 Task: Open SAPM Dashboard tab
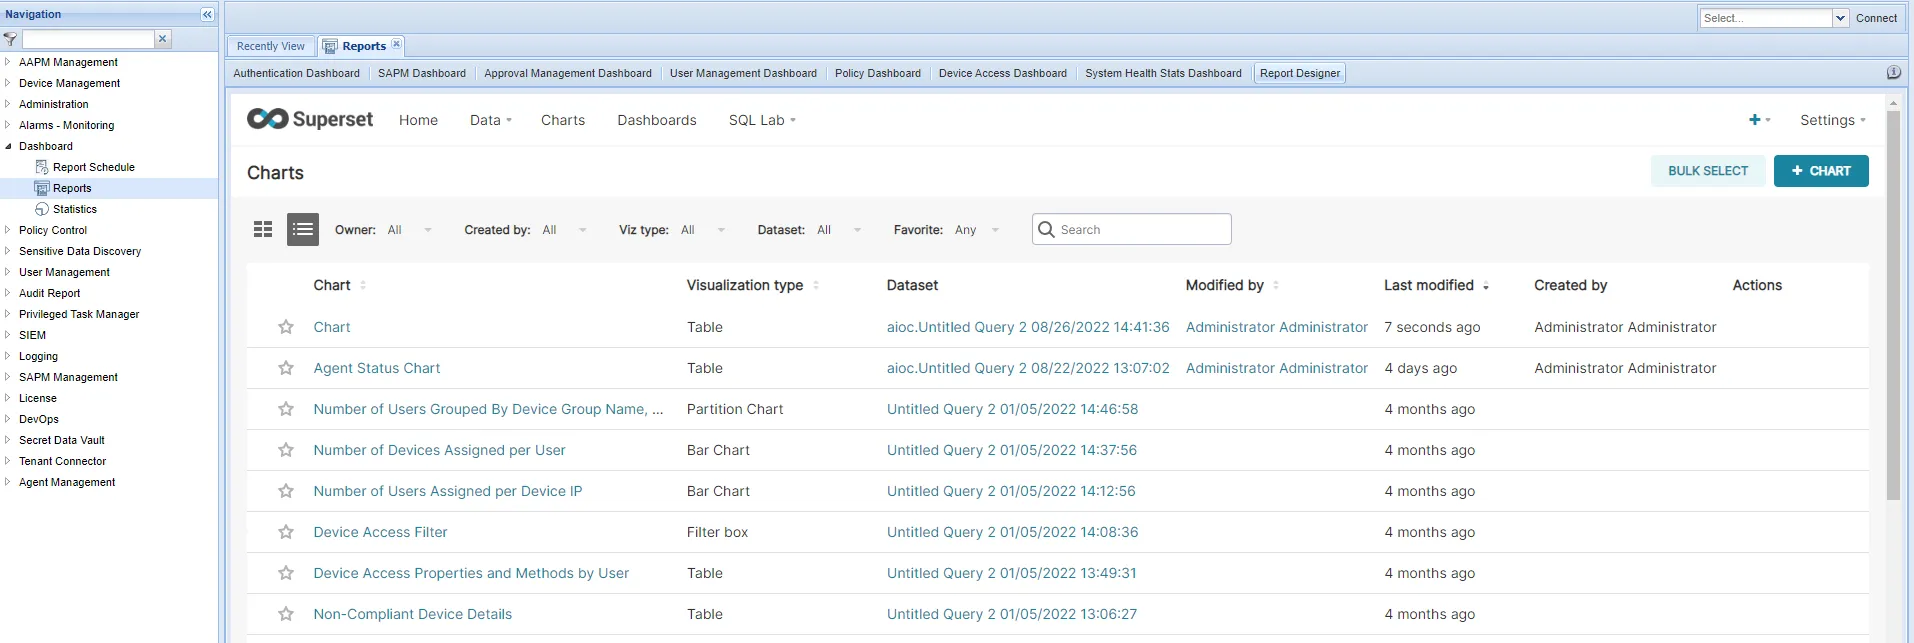coord(422,73)
